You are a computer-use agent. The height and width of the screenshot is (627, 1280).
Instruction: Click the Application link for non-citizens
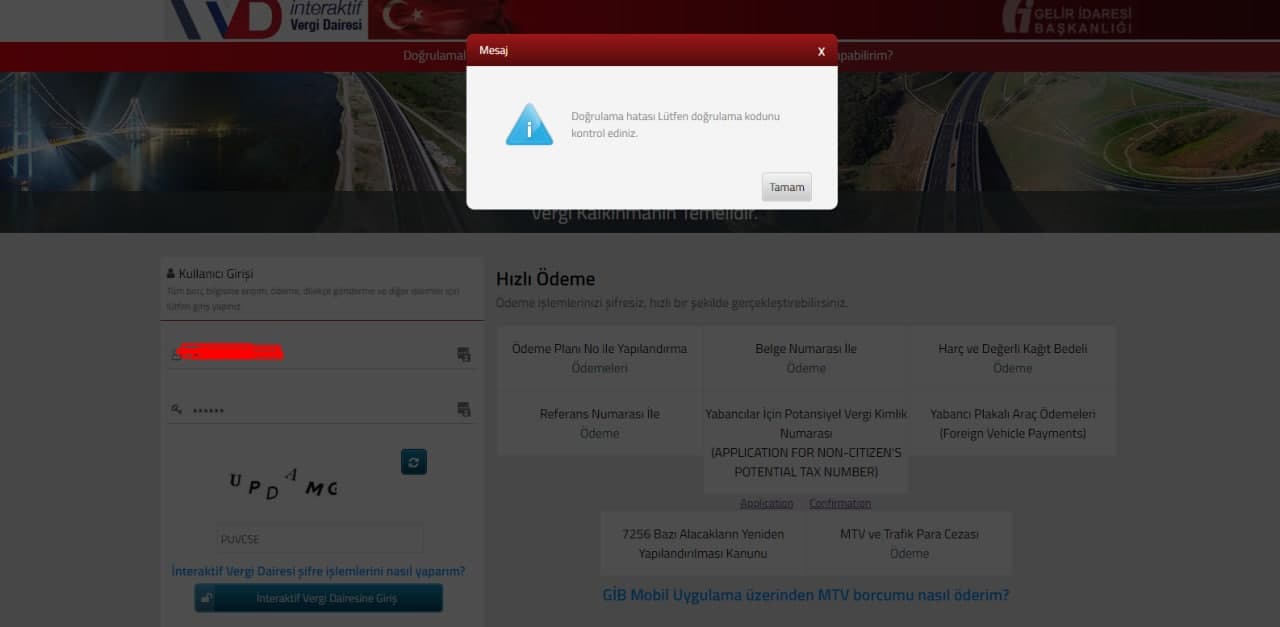(766, 503)
